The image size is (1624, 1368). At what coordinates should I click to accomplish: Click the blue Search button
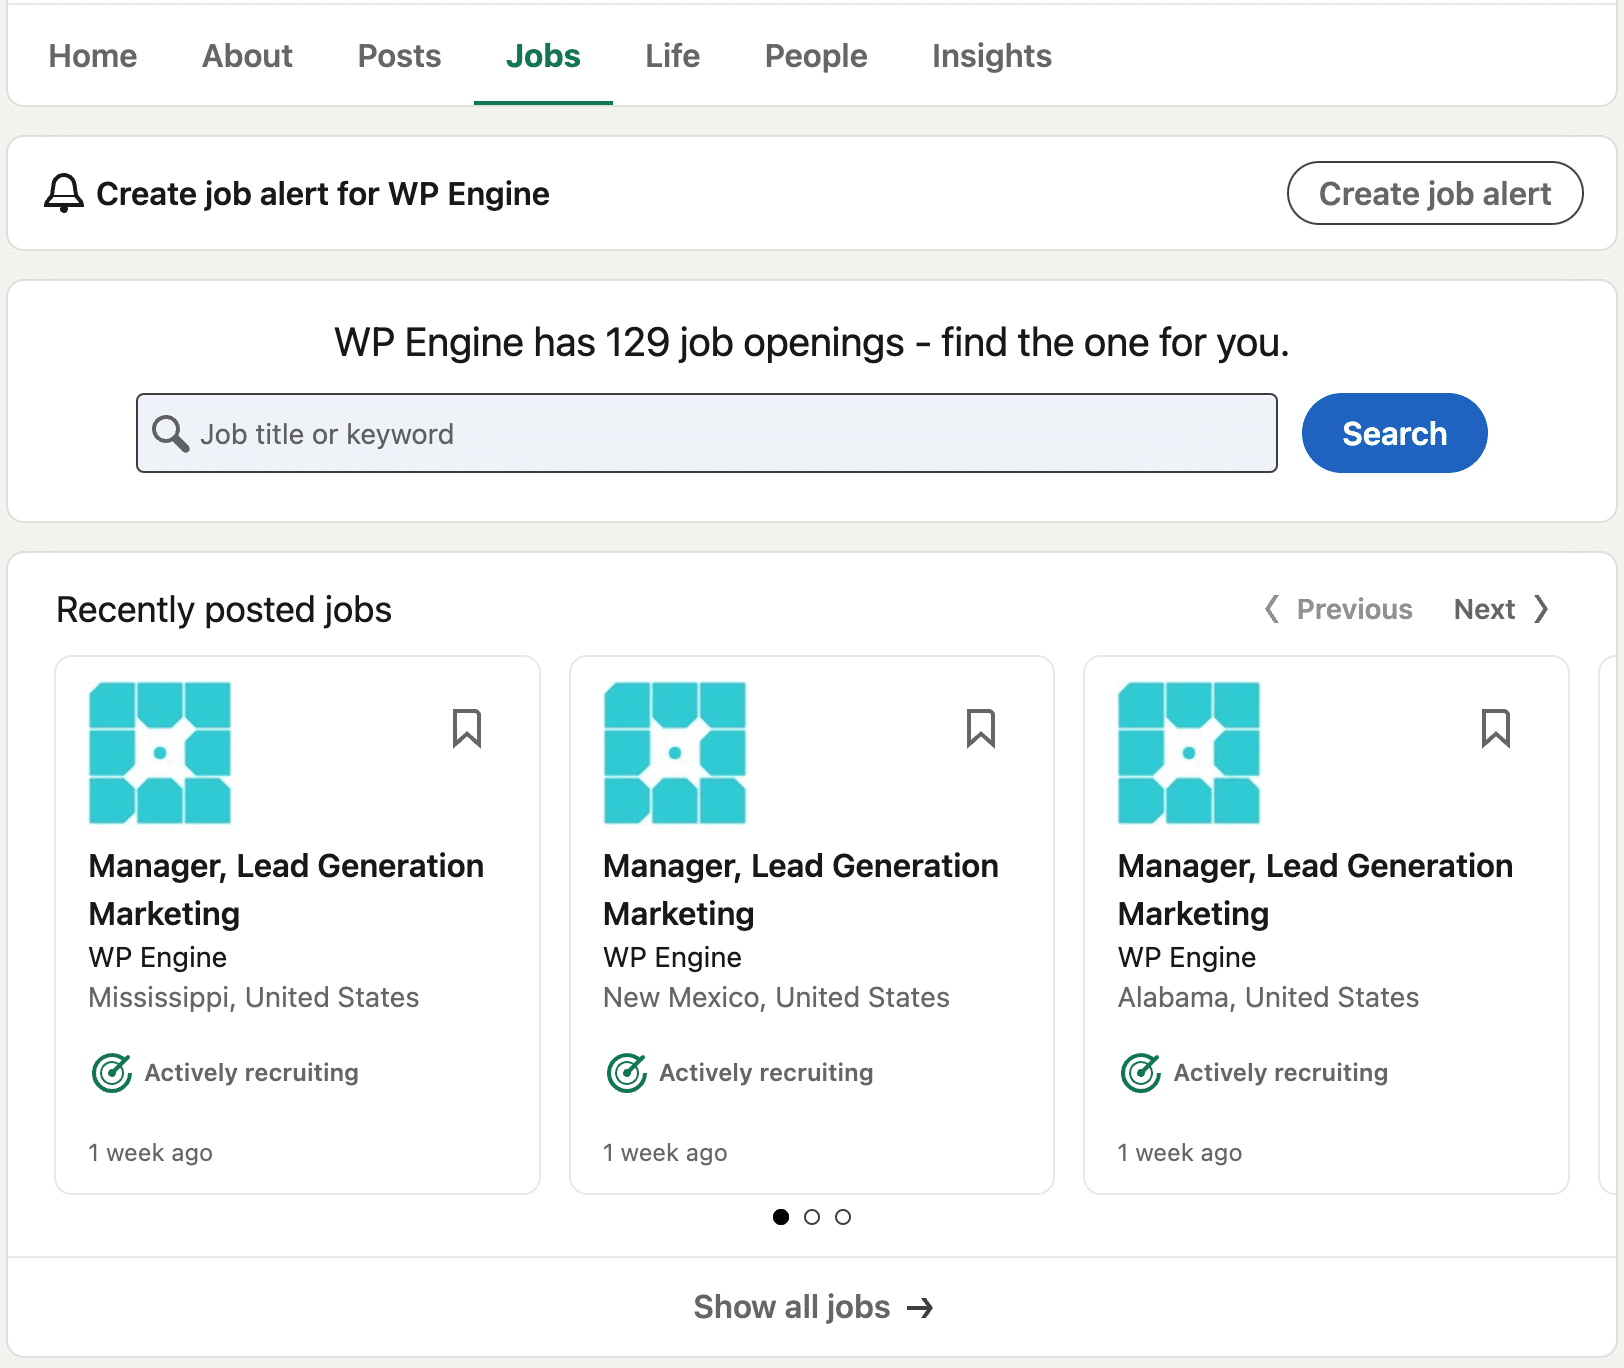pyautogui.click(x=1394, y=433)
